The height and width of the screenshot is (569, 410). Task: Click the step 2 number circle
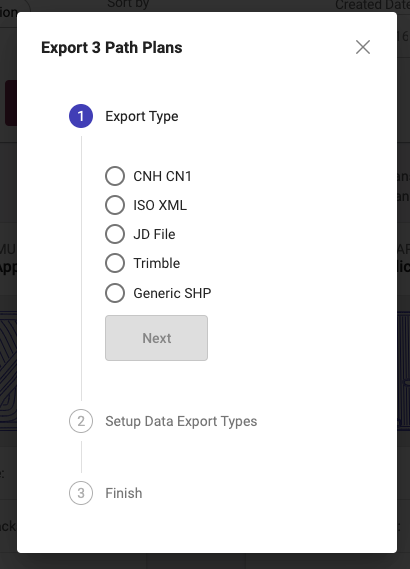[81, 421]
